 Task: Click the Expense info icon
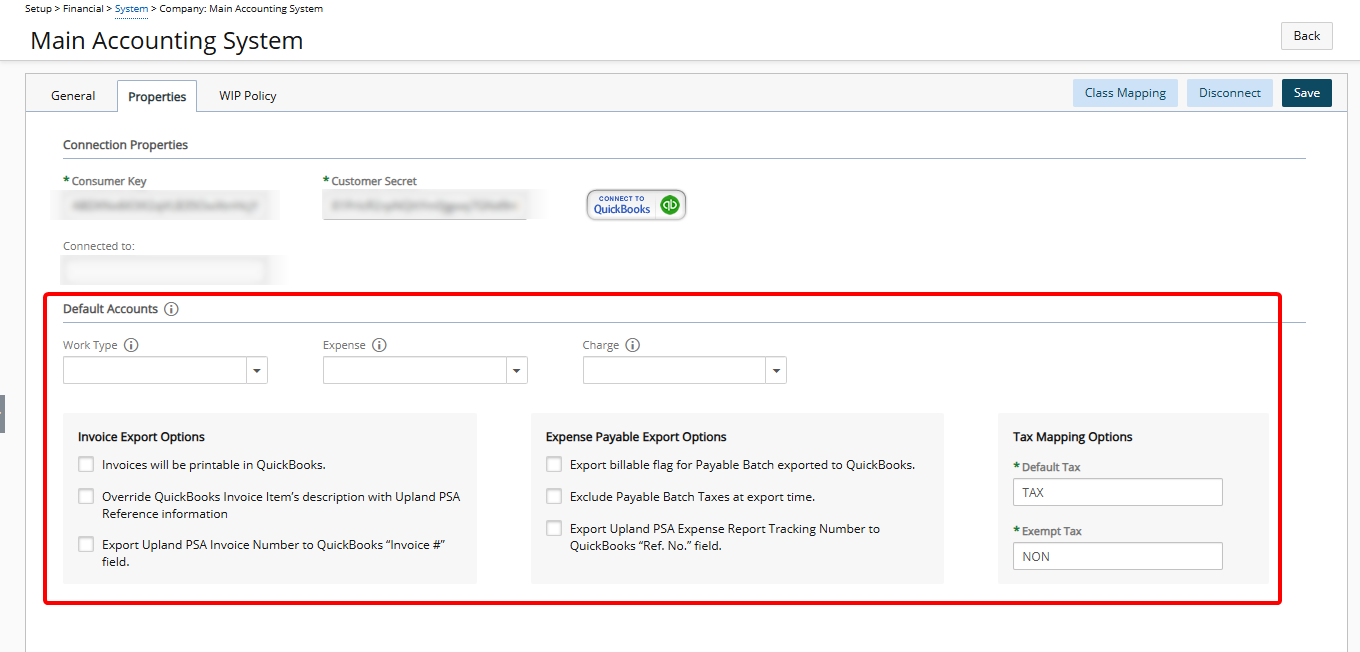click(379, 345)
